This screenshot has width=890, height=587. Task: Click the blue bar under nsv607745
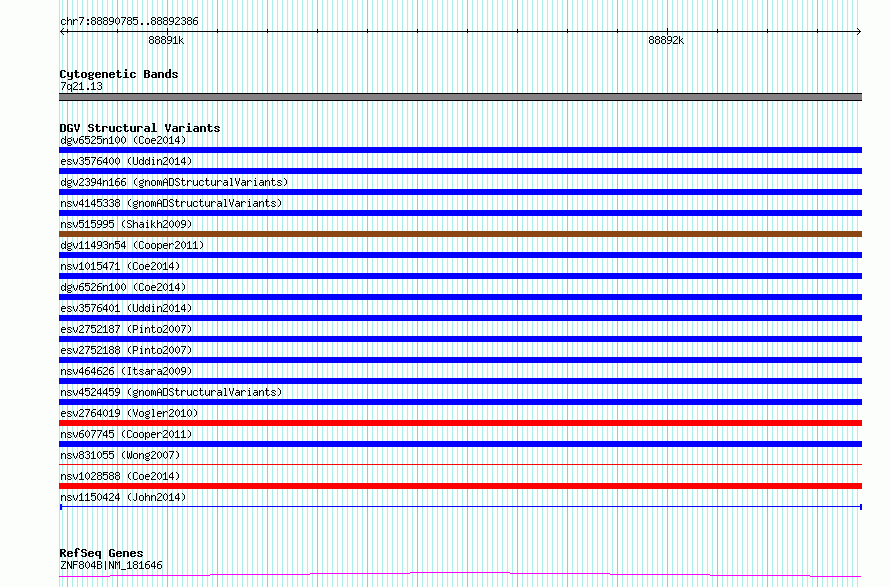click(460, 444)
